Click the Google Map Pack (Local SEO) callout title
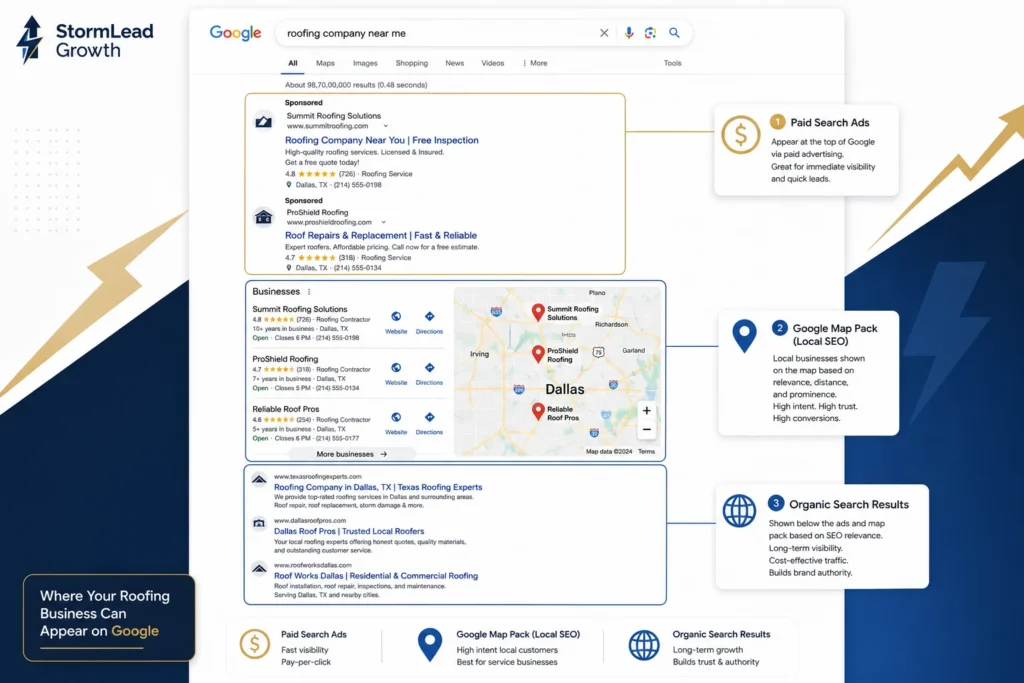 coord(835,334)
